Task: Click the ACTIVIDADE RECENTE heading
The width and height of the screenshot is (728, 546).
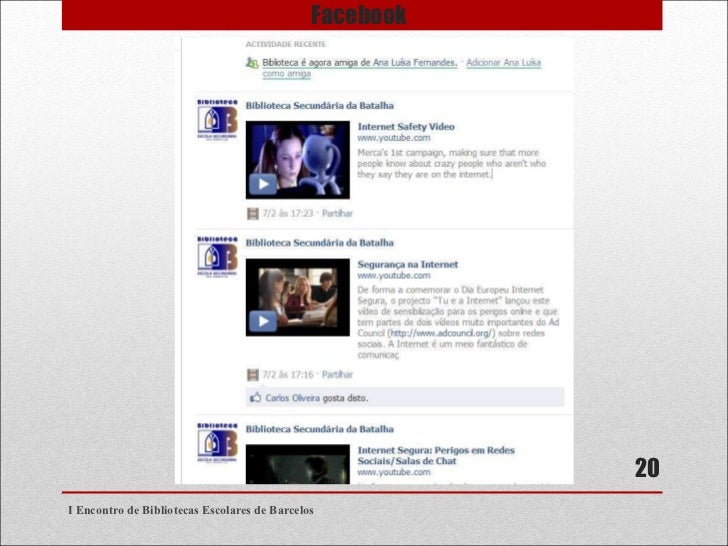Action: [286, 45]
